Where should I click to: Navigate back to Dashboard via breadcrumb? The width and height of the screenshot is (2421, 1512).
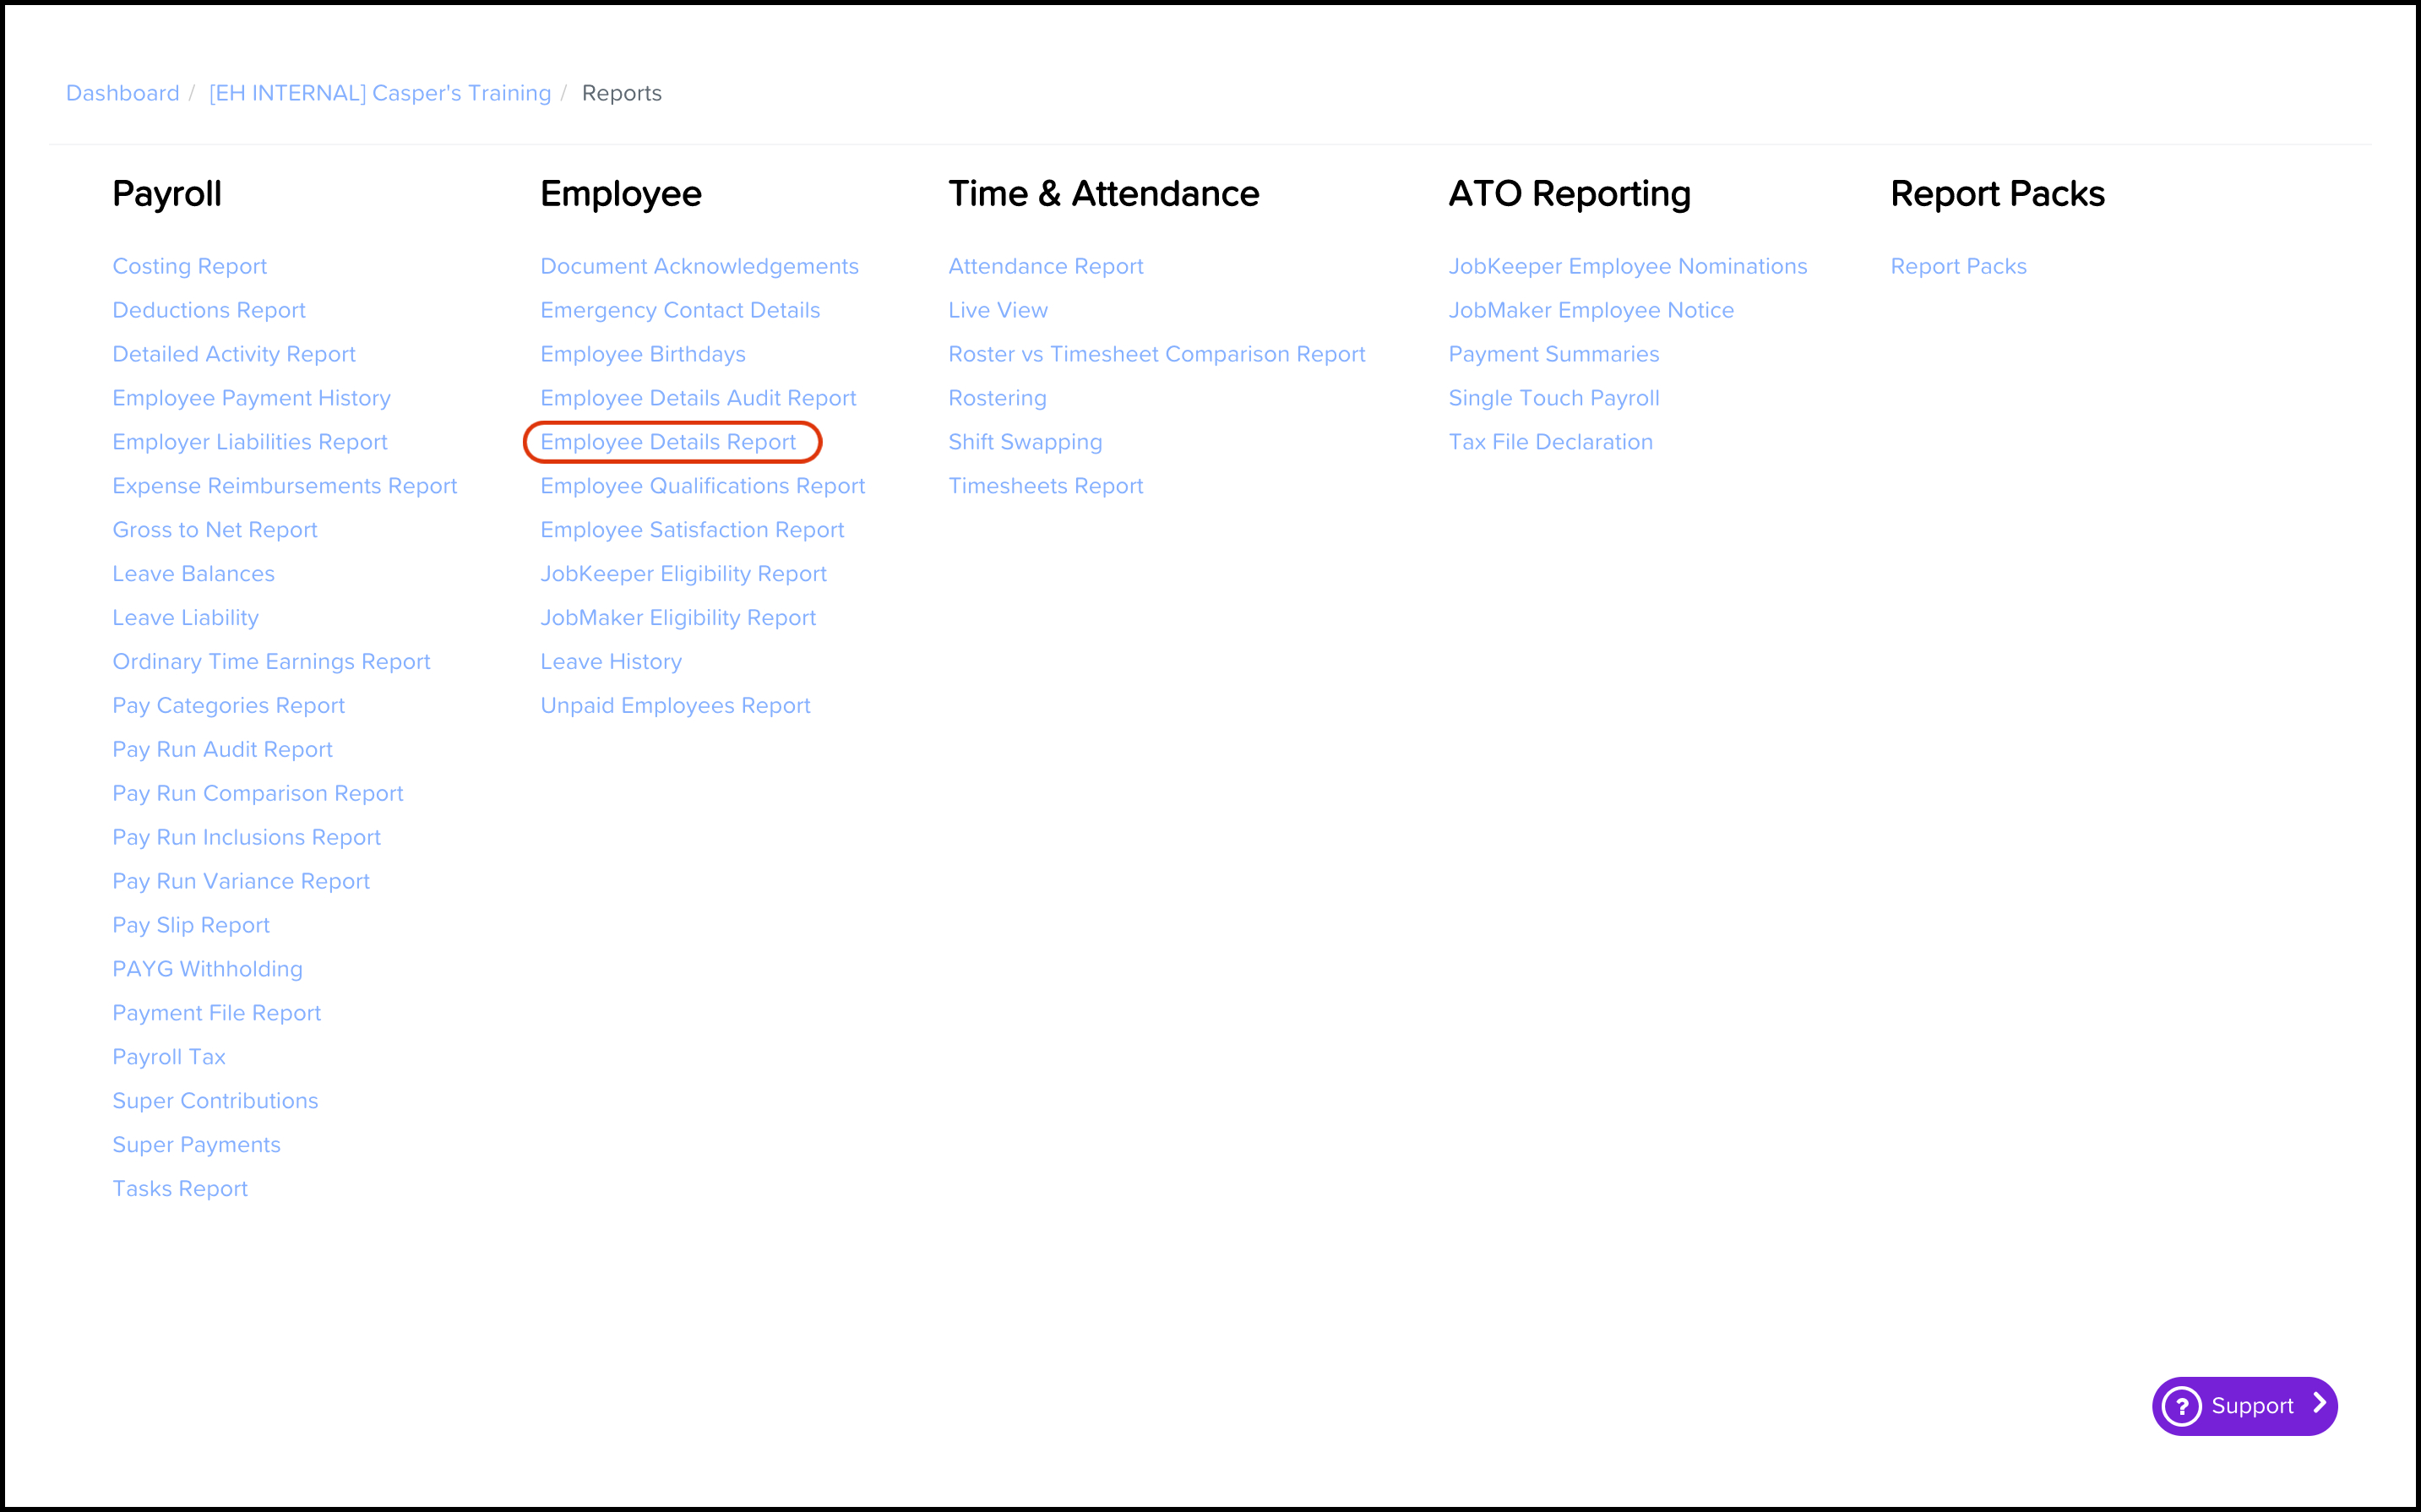(x=122, y=93)
